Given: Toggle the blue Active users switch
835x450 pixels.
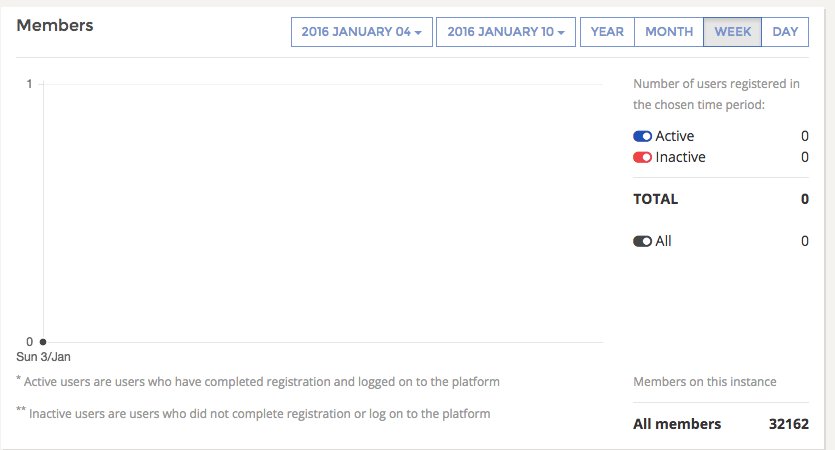Looking at the screenshot, I should pyautogui.click(x=642, y=136).
